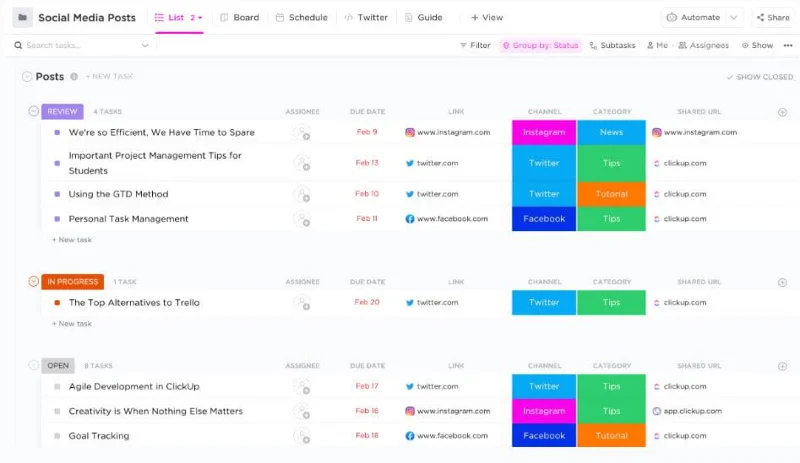
Task: Collapse the Review group
Action: point(34,111)
